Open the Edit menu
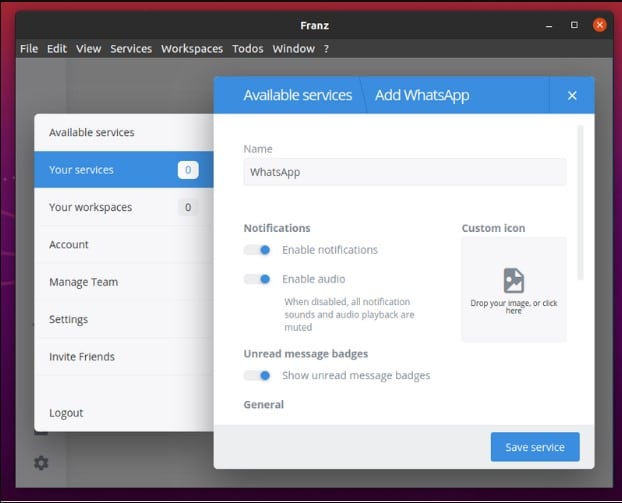 pos(57,48)
